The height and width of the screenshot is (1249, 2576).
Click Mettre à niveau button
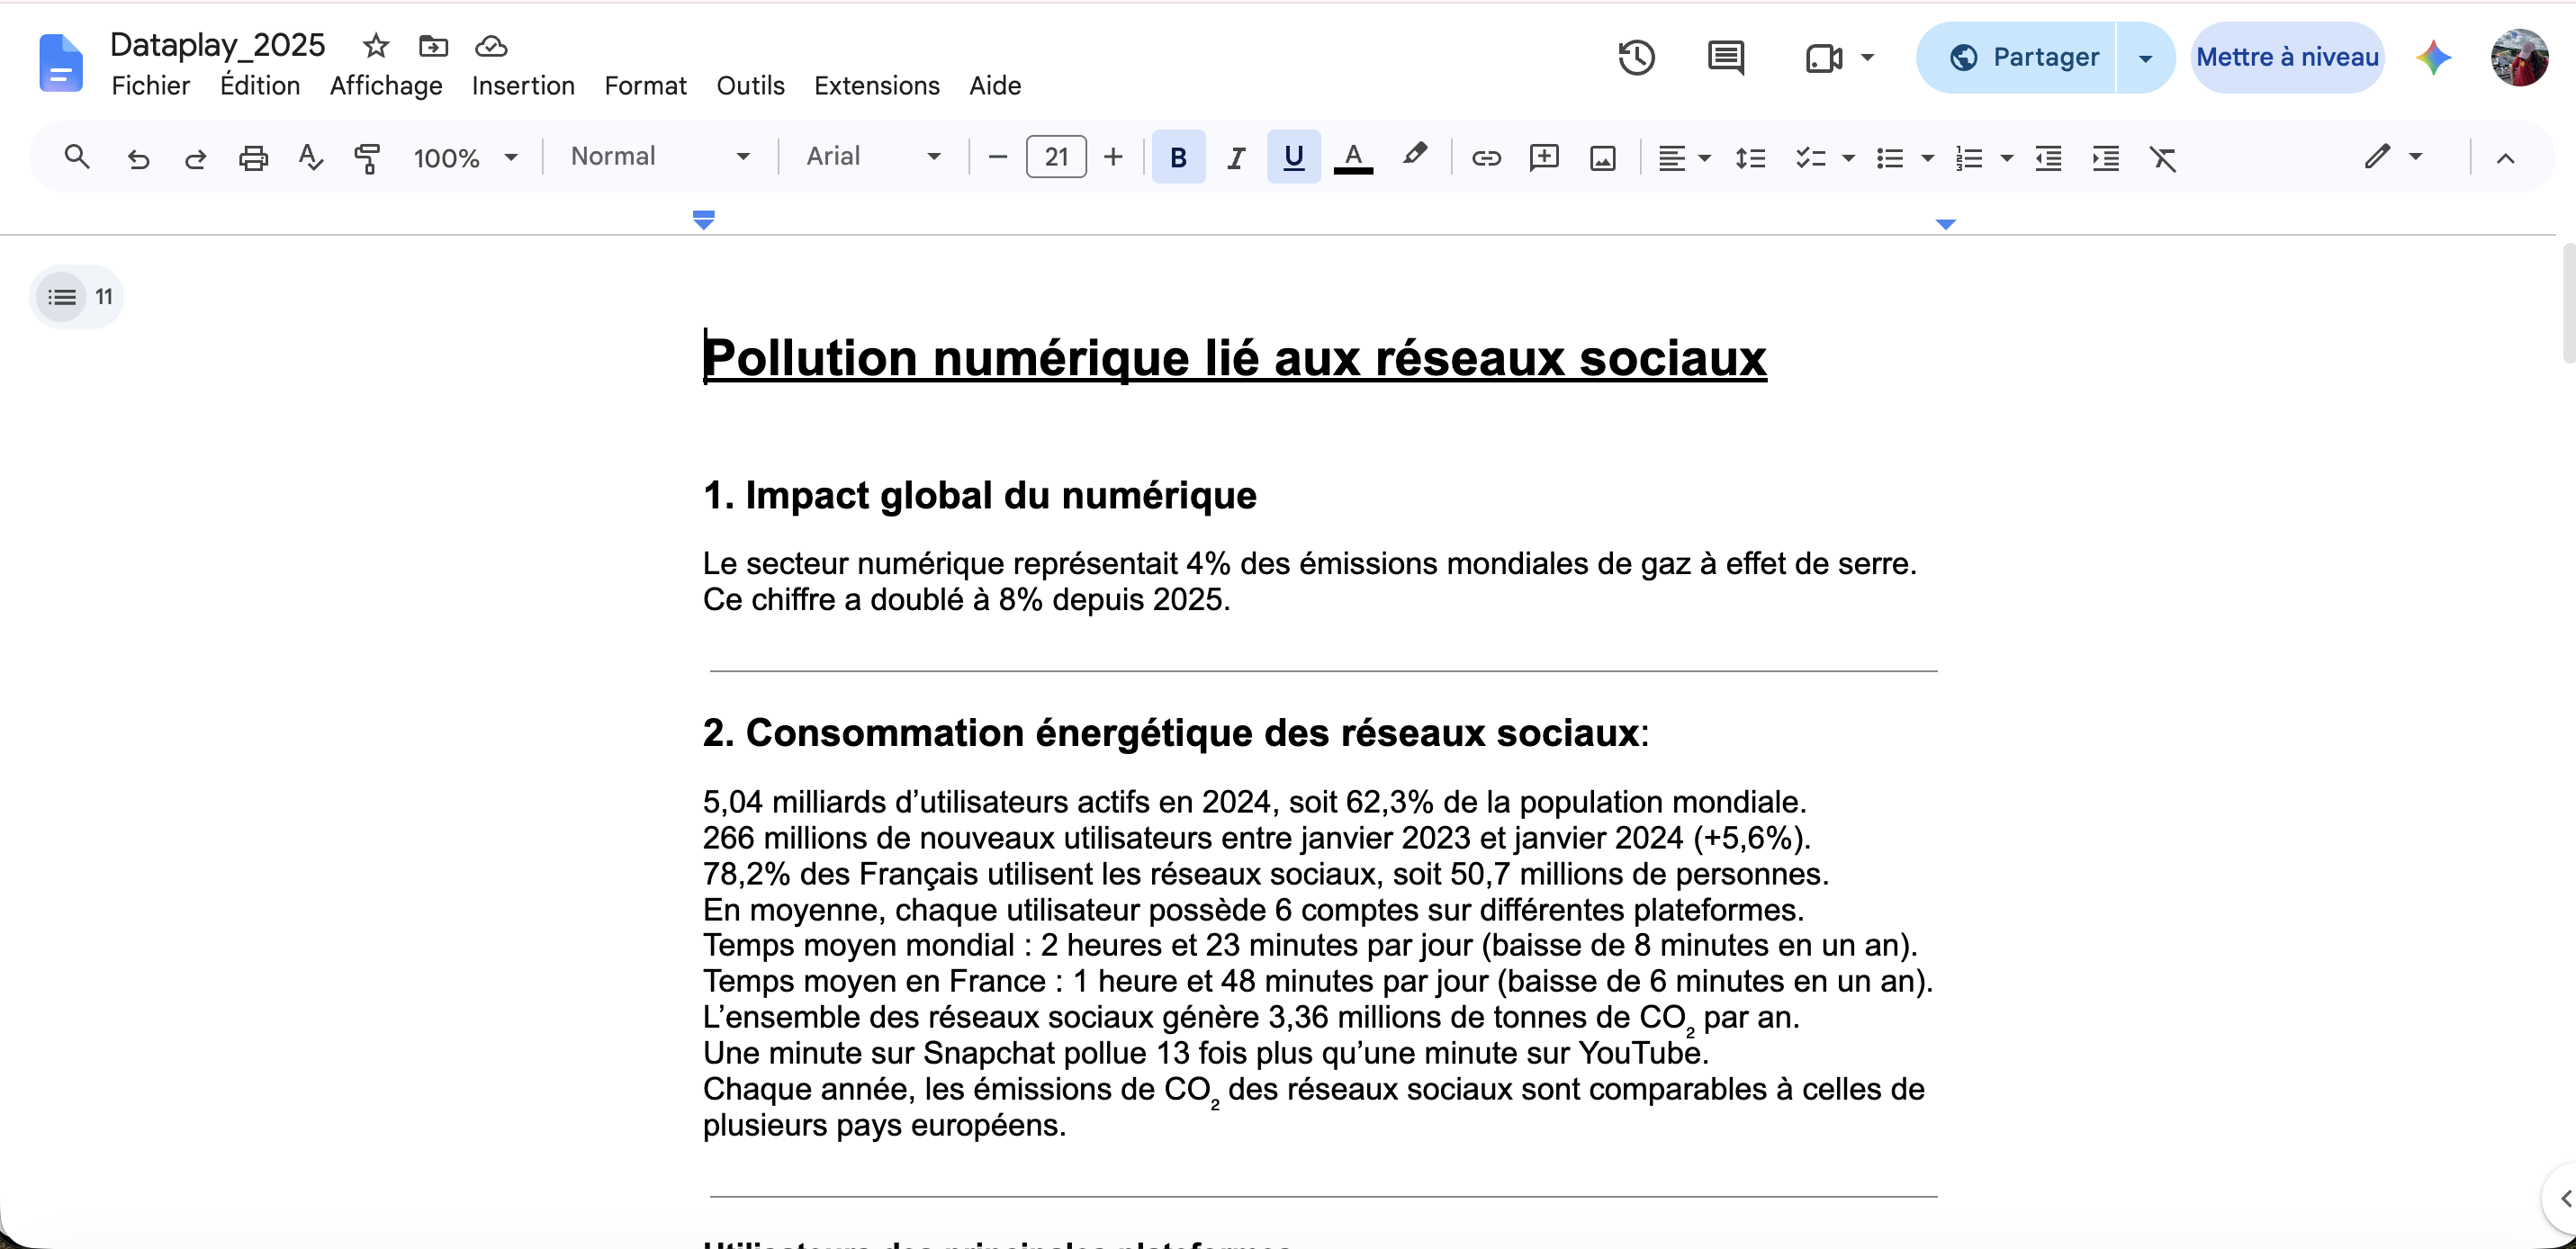[2286, 57]
